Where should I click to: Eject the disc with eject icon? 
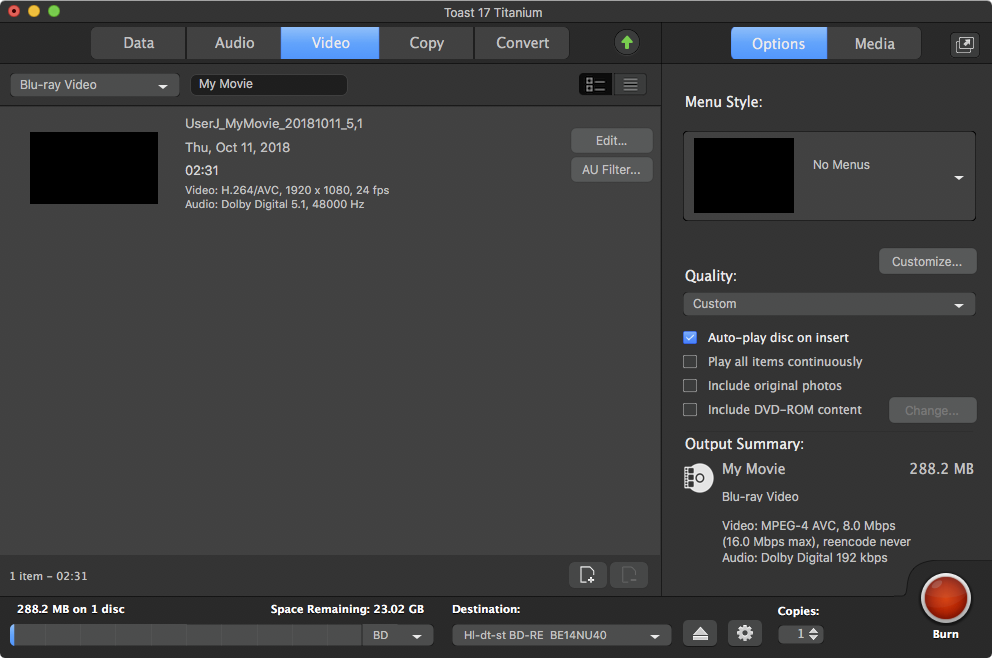[x=700, y=633]
